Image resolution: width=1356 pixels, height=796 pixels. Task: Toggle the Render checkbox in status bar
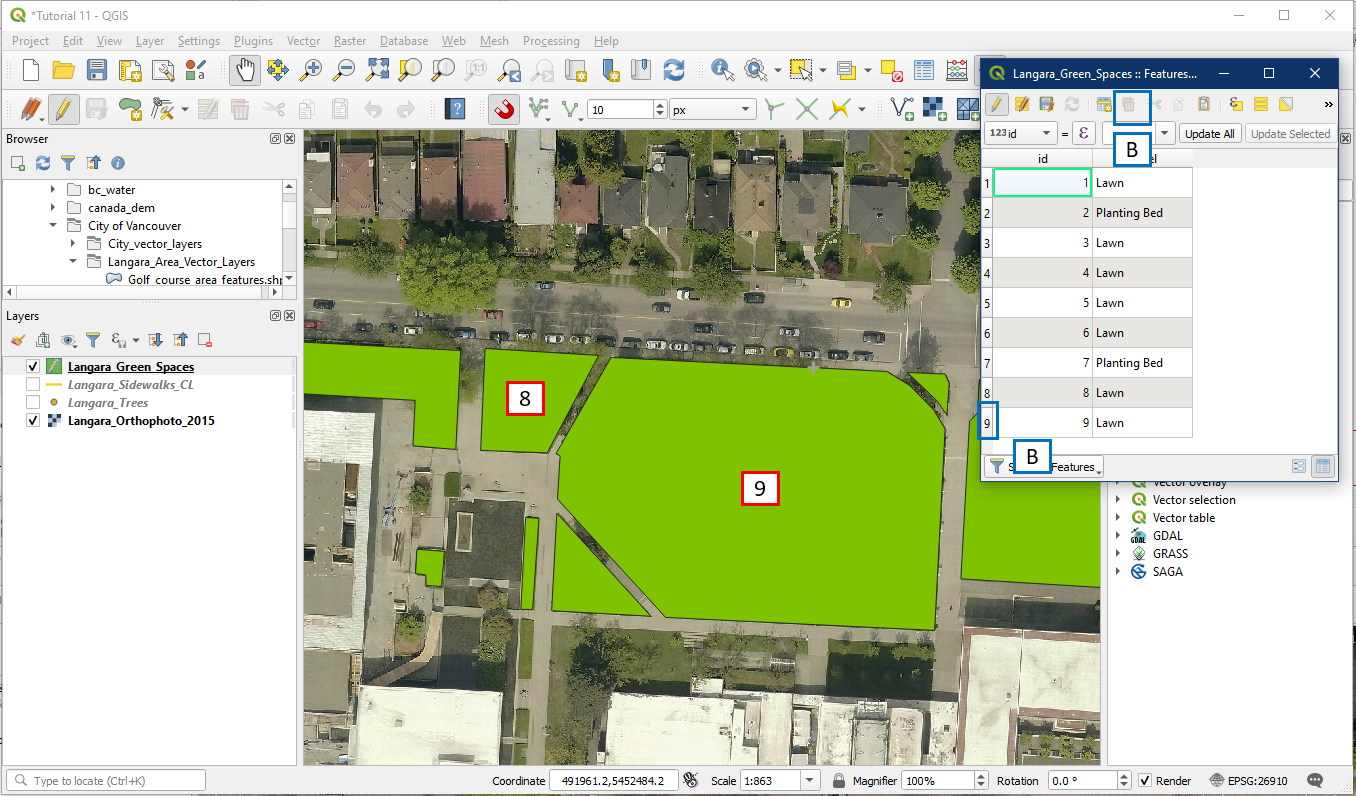click(1145, 781)
